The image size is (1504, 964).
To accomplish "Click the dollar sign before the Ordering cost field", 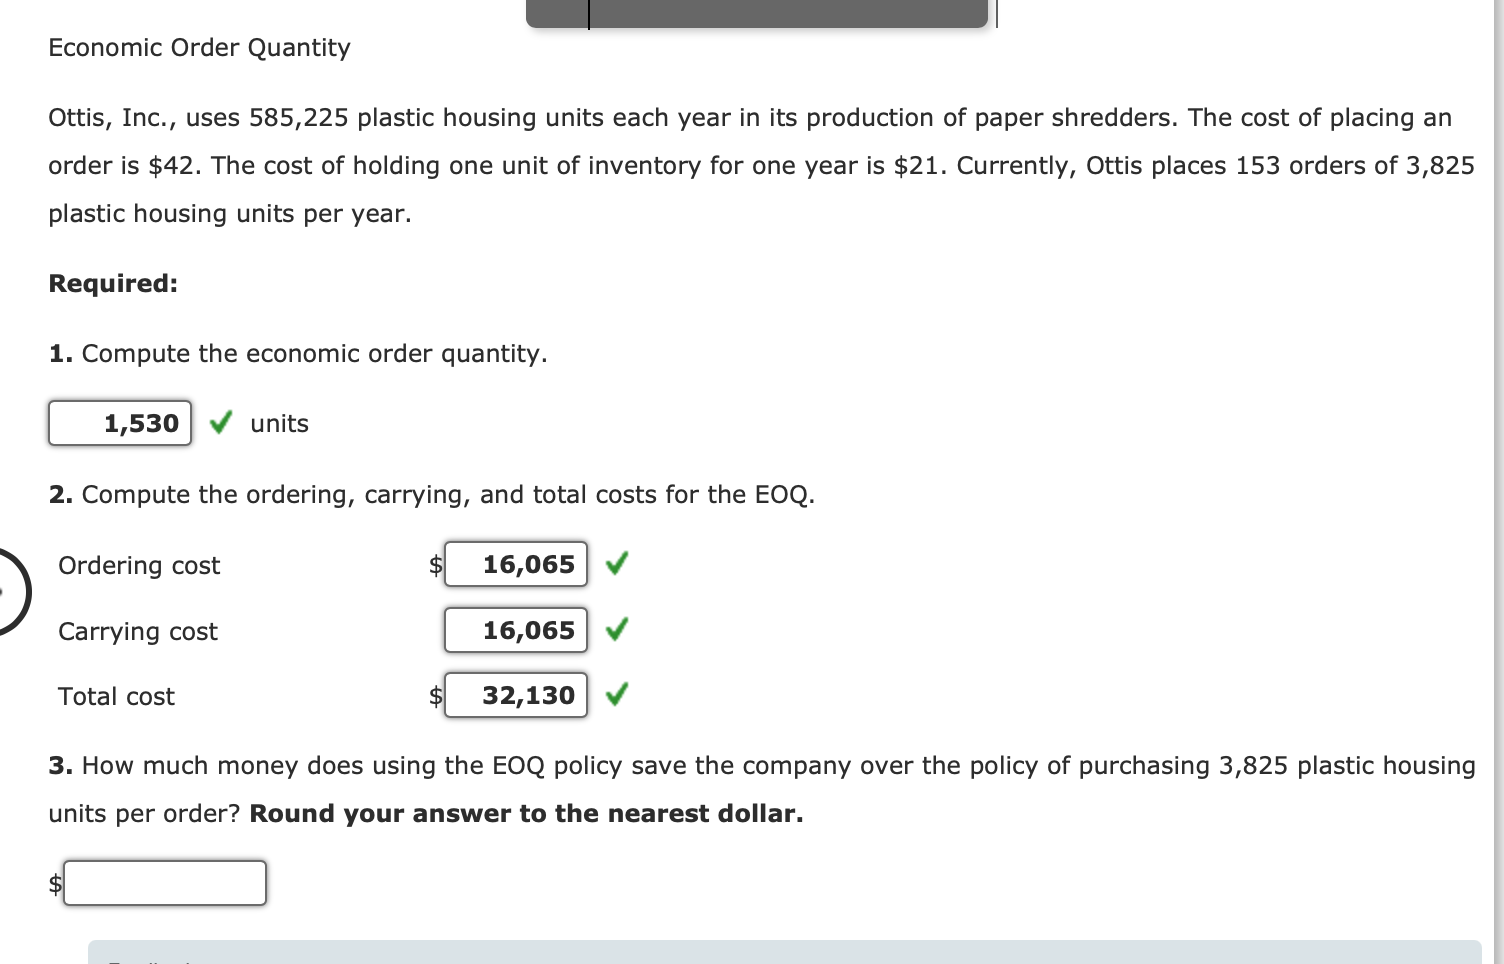I will coord(436,565).
